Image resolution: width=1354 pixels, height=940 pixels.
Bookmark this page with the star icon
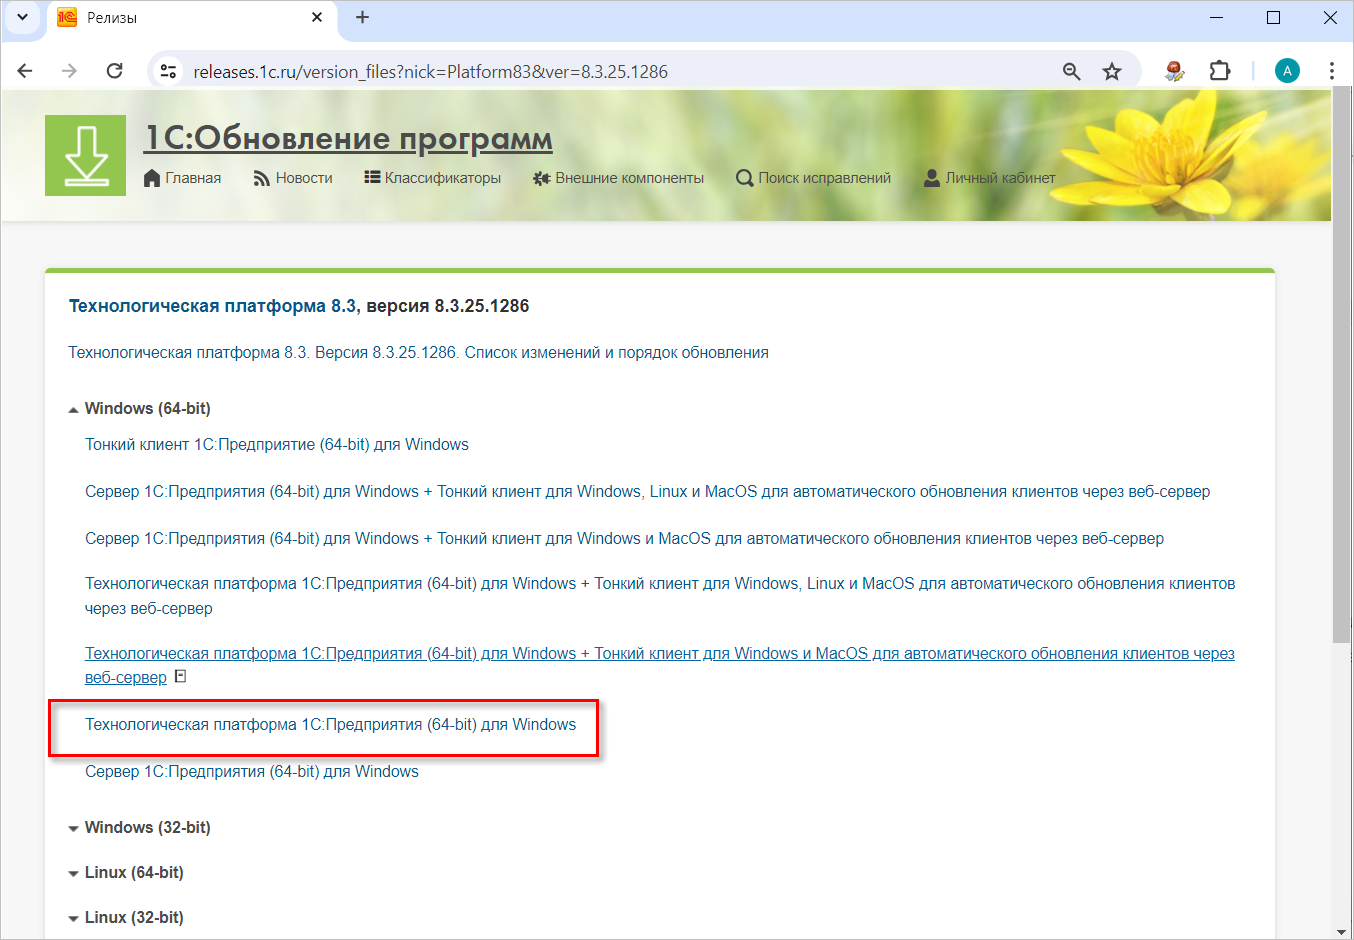[x=1112, y=71]
